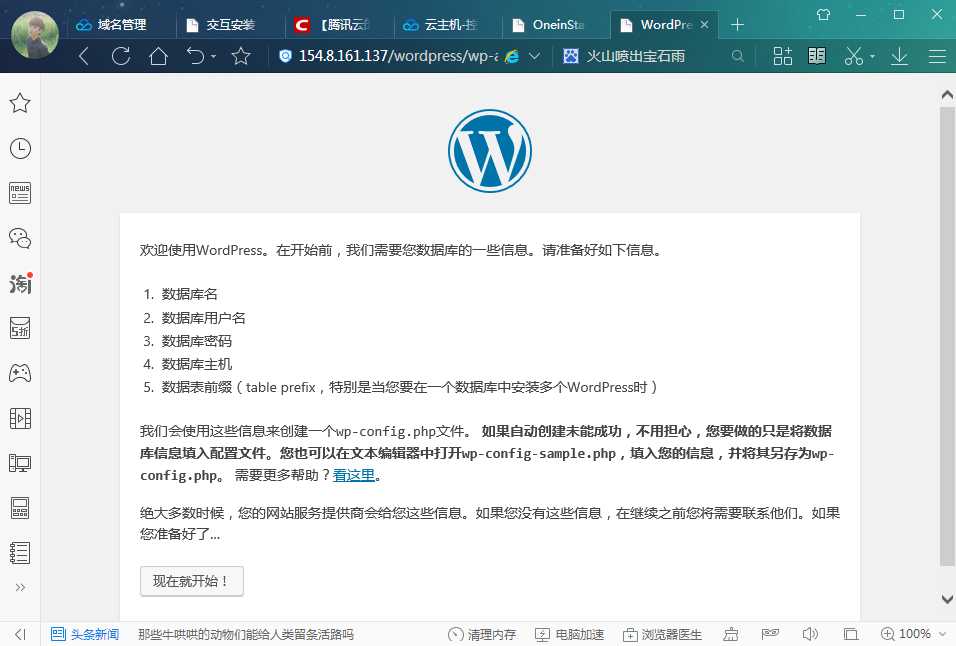Open the extensions grid icon
Image resolution: width=956 pixels, height=646 pixels.
[x=782, y=56]
